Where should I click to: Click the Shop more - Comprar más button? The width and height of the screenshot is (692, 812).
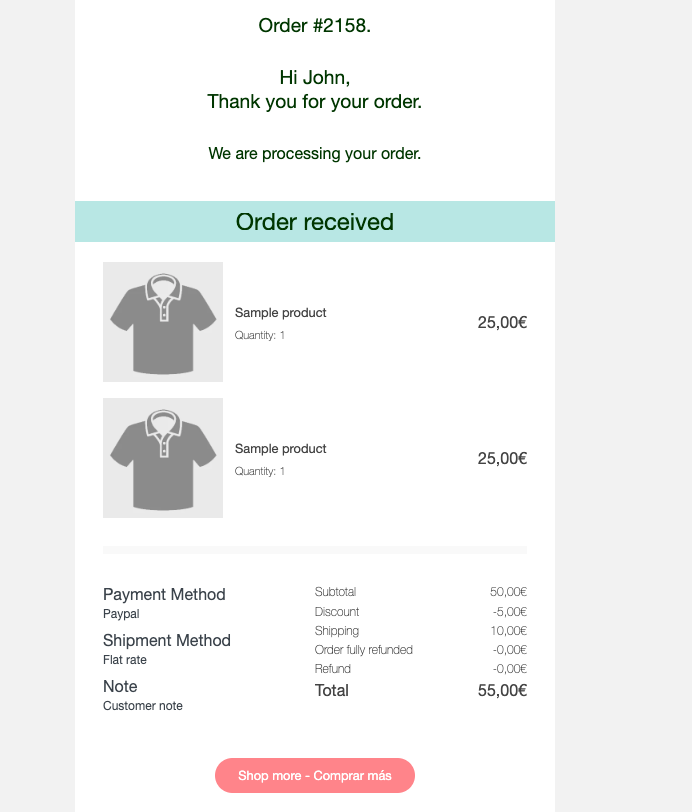coord(314,775)
